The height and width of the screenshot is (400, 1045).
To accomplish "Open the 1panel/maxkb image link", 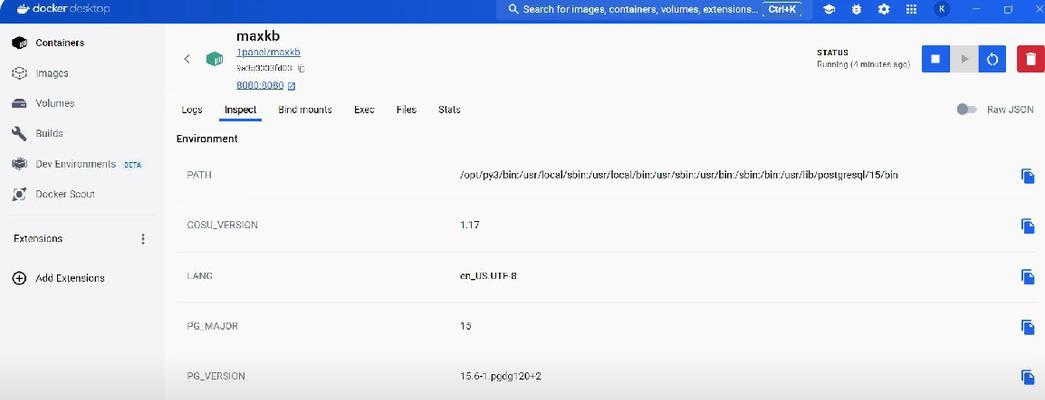I will click(269, 52).
